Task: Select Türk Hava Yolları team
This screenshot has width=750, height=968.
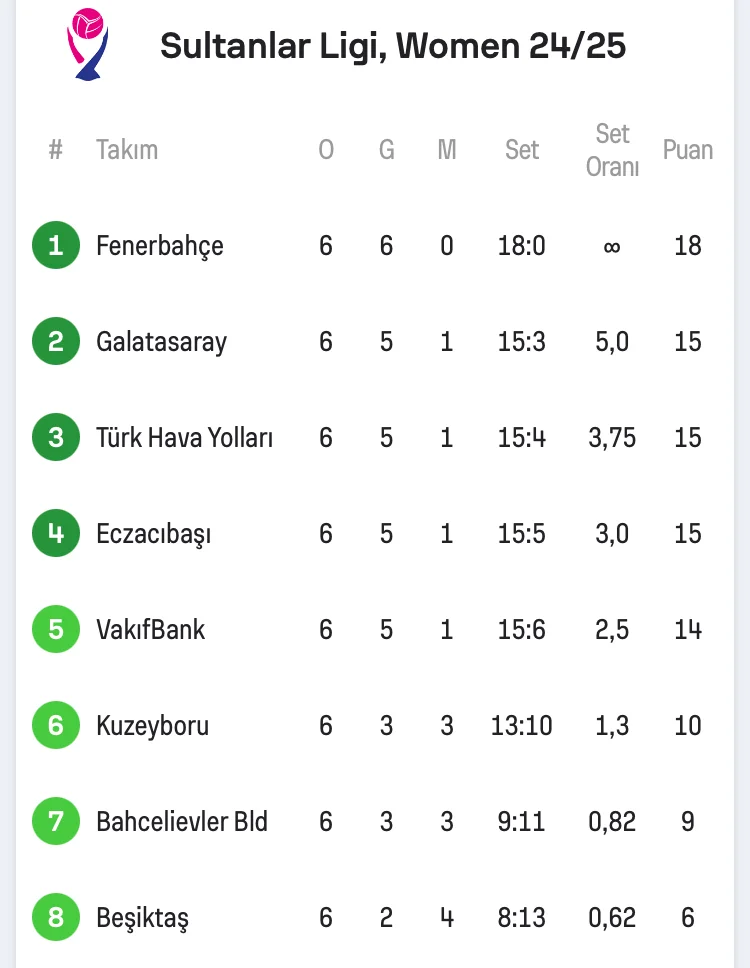Action: [185, 438]
